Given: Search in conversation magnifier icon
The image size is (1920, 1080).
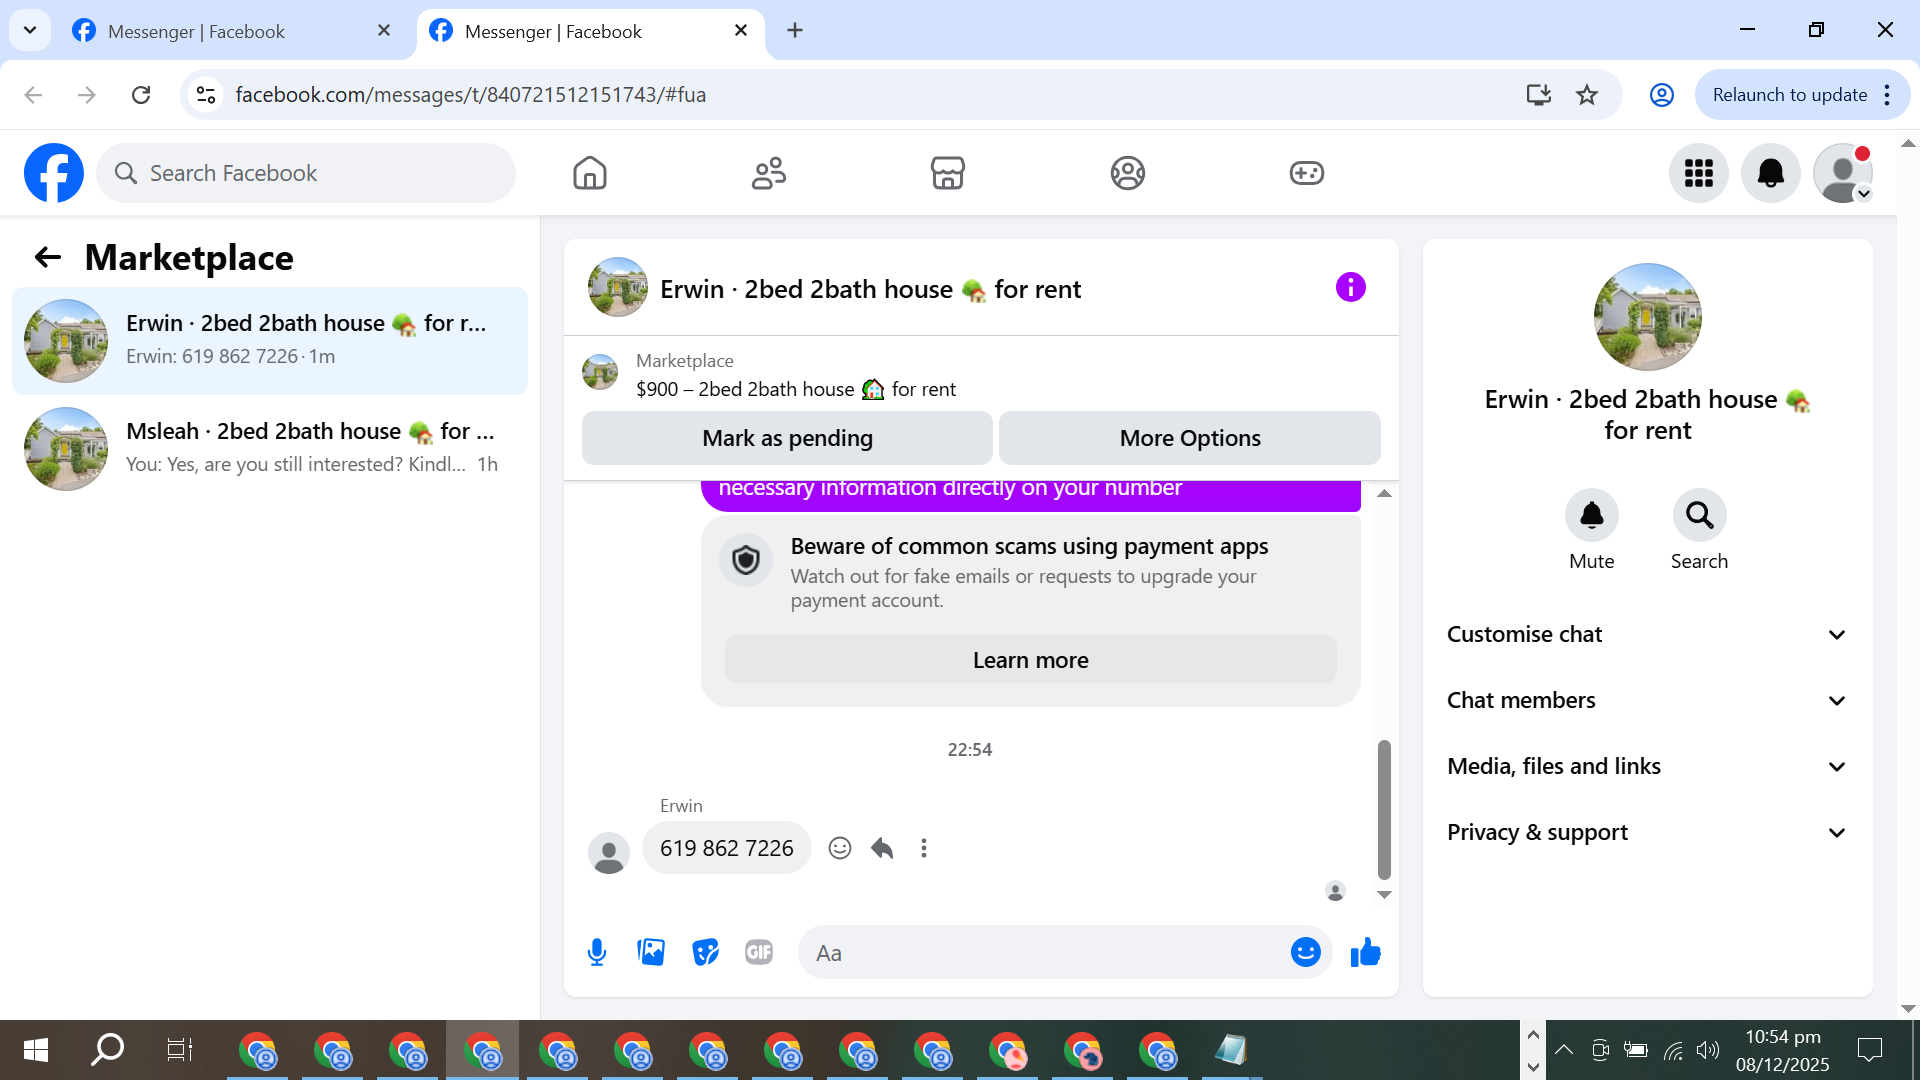Looking at the screenshot, I should point(1699,515).
